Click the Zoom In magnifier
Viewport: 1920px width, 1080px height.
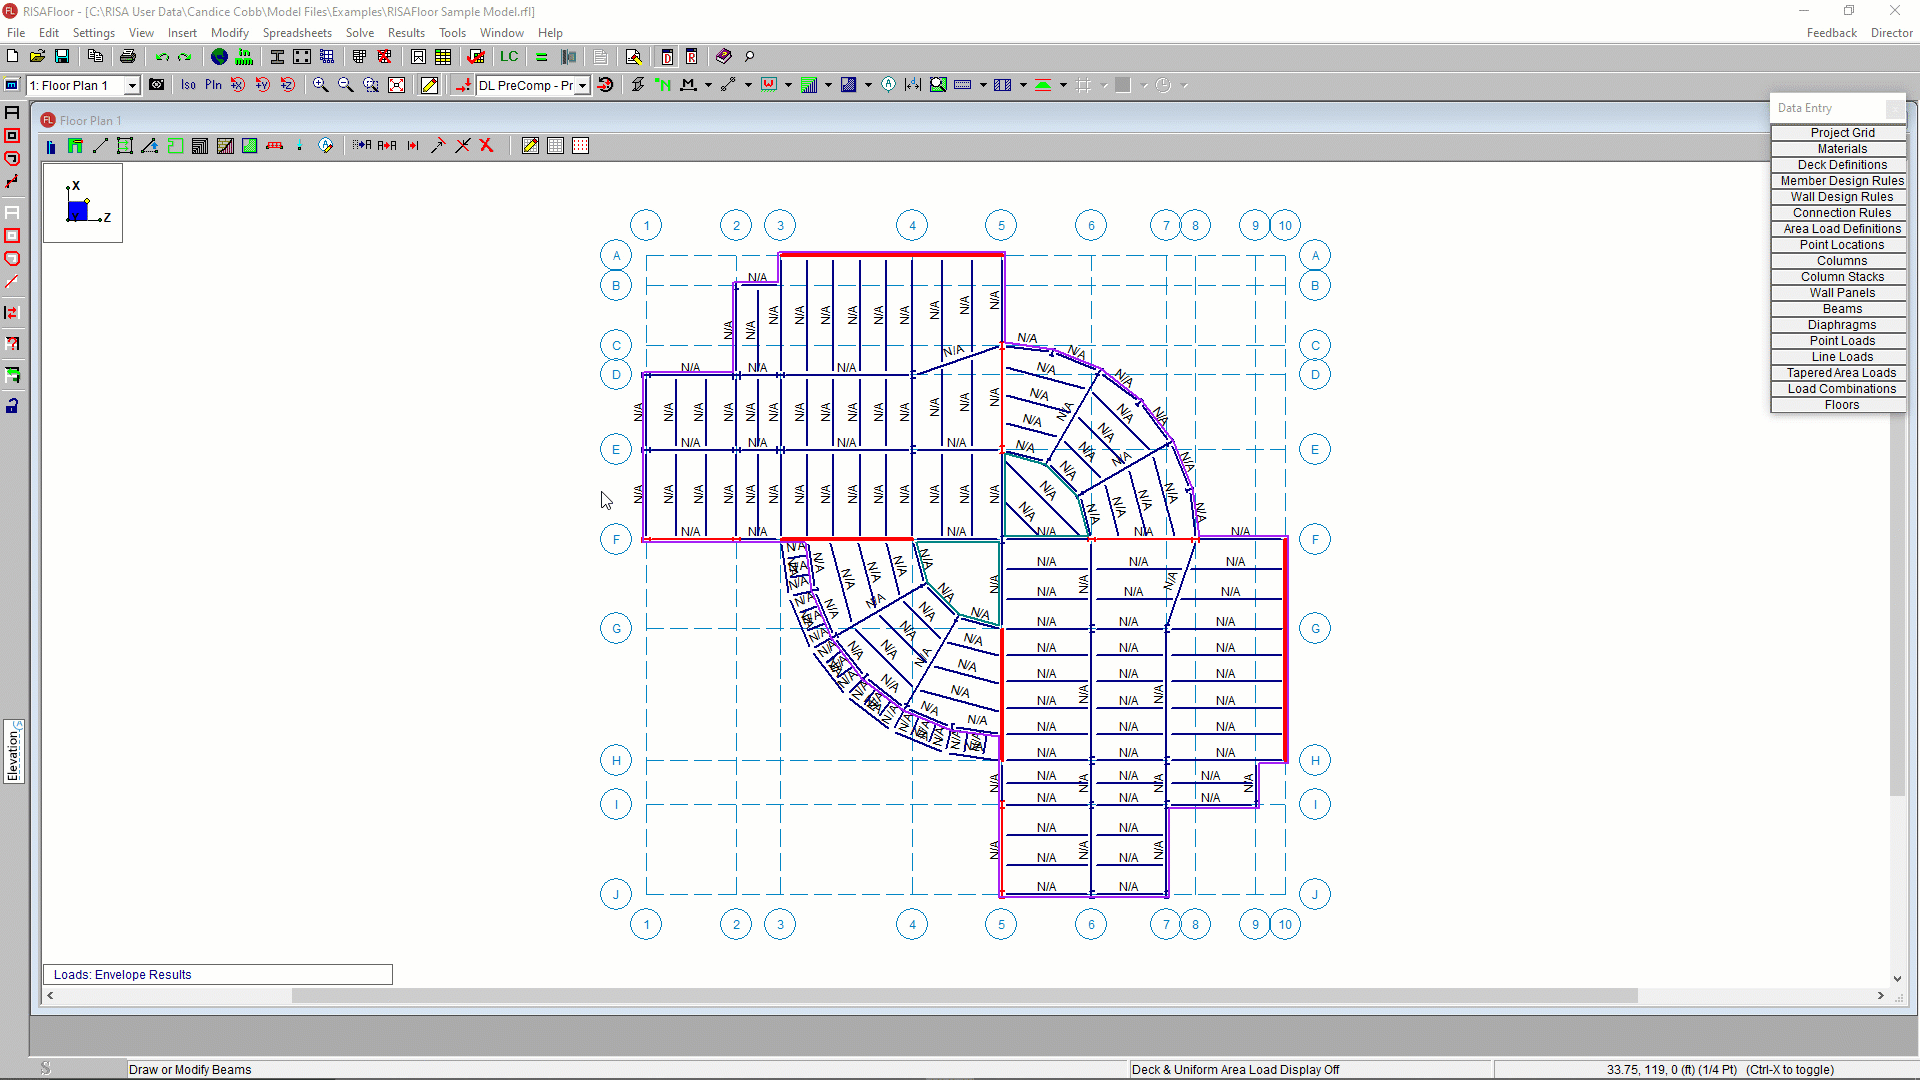(x=320, y=85)
